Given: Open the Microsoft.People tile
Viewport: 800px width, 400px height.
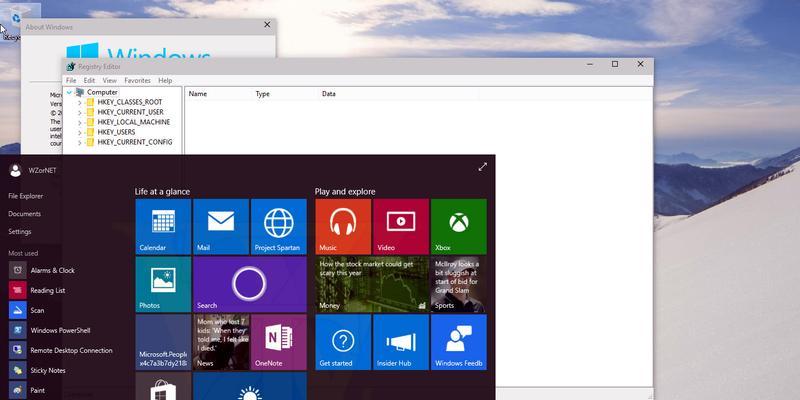Looking at the screenshot, I should click(163, 342).
